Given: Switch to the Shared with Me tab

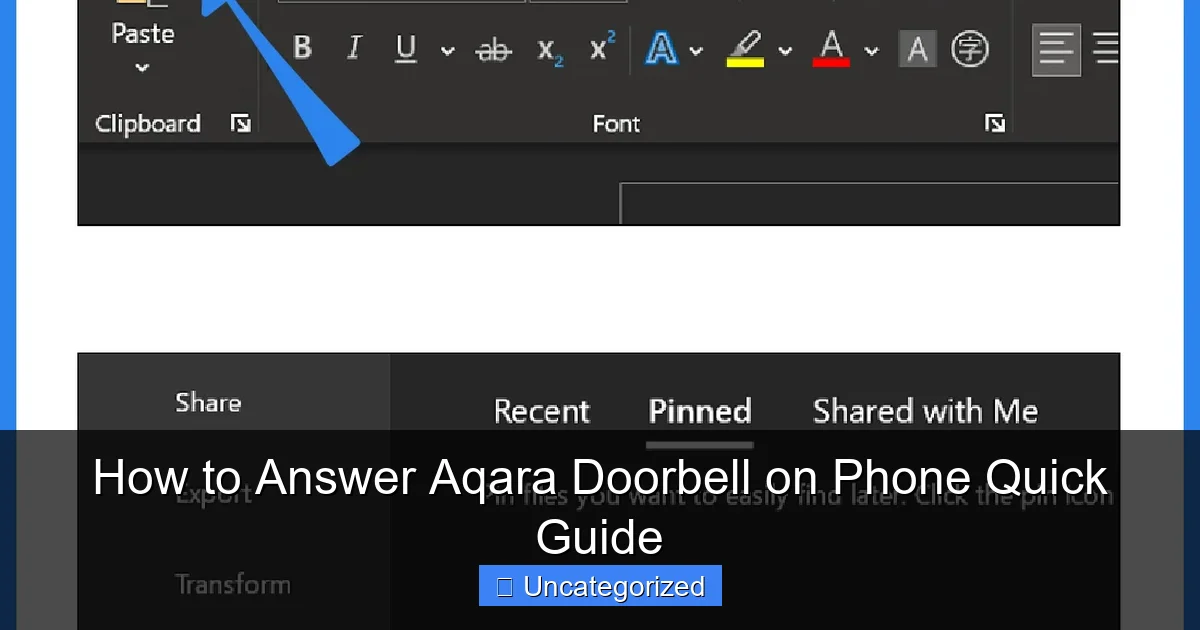Looking at the screenshot, I should [924, 411].
